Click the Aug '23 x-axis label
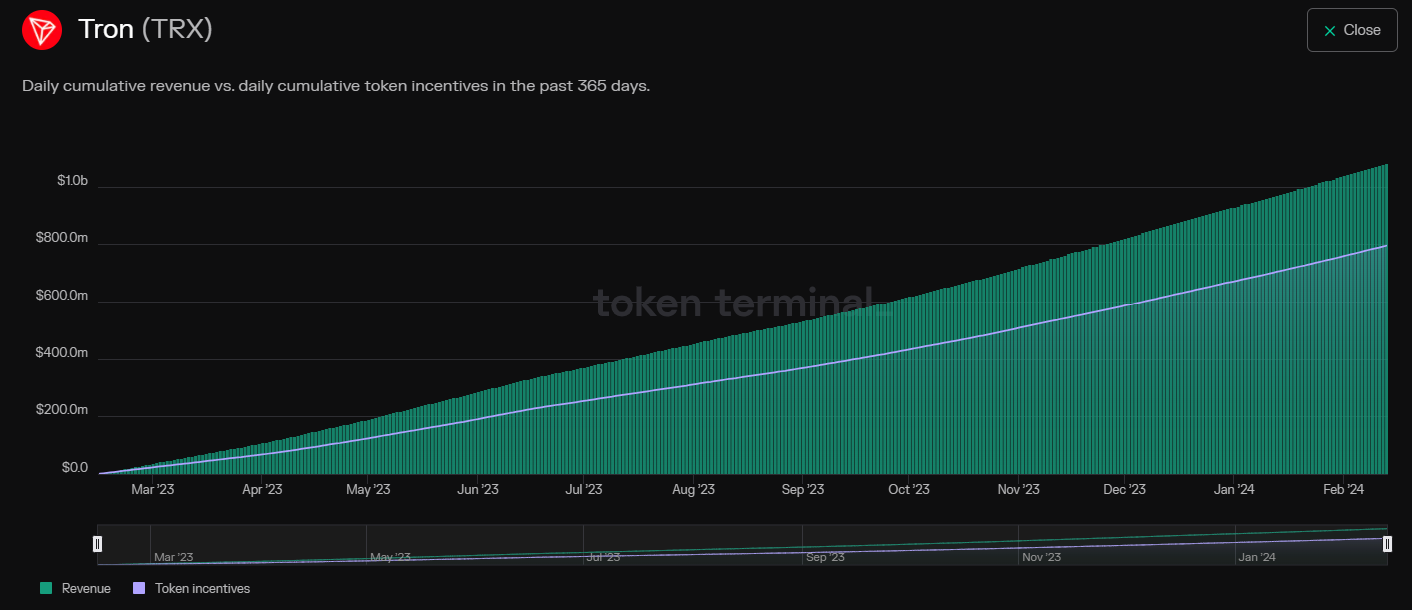Viewport: 1412px width, 610px height. (693, 489)
